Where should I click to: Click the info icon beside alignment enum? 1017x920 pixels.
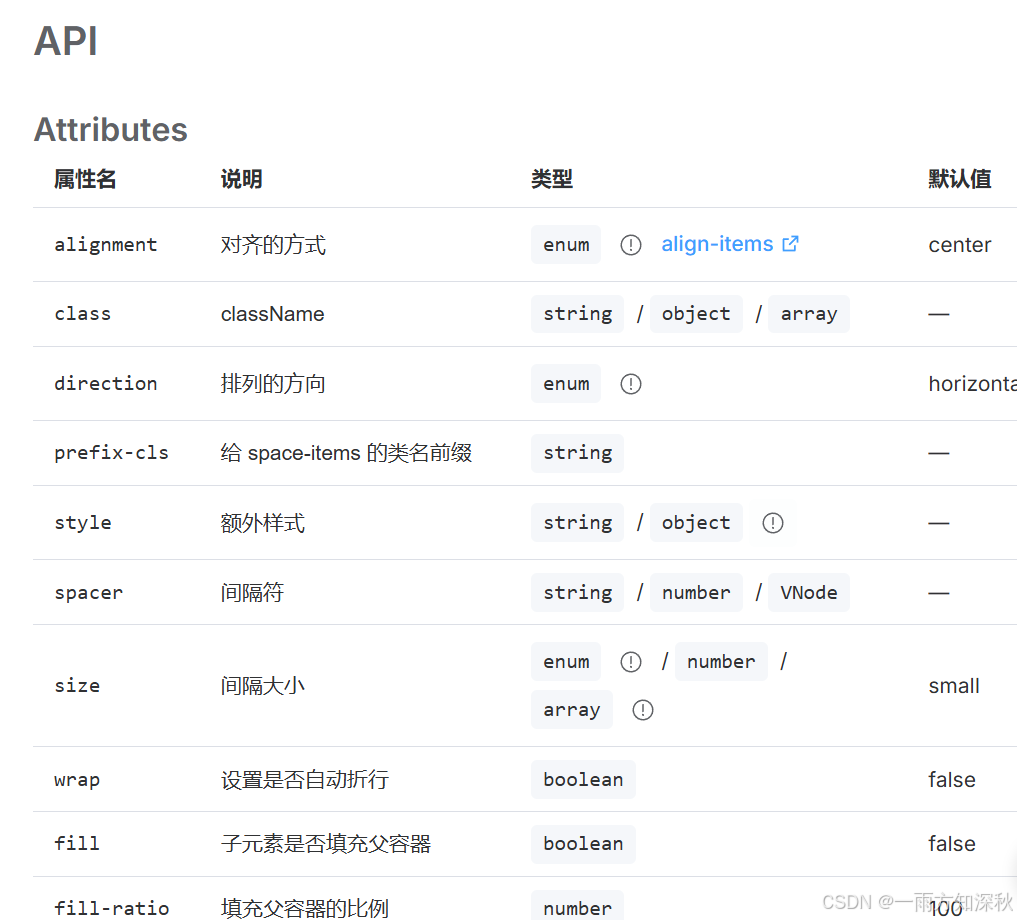[630, 245]
